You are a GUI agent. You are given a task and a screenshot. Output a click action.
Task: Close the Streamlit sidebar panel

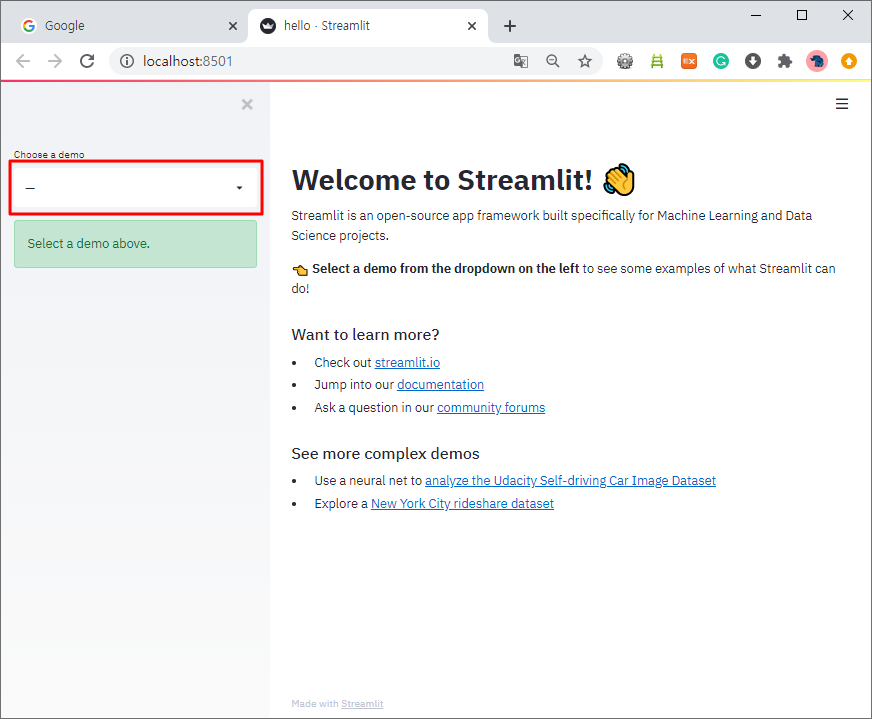coord(247,105)
